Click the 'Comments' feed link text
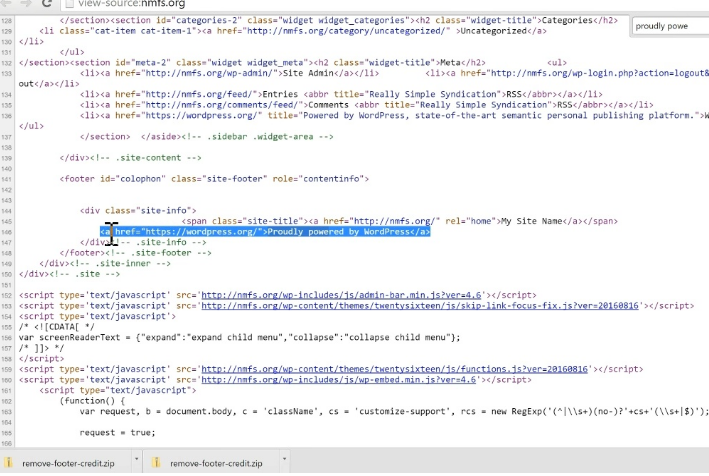Viewport: 709px width, 476px height. coord(328,105)
